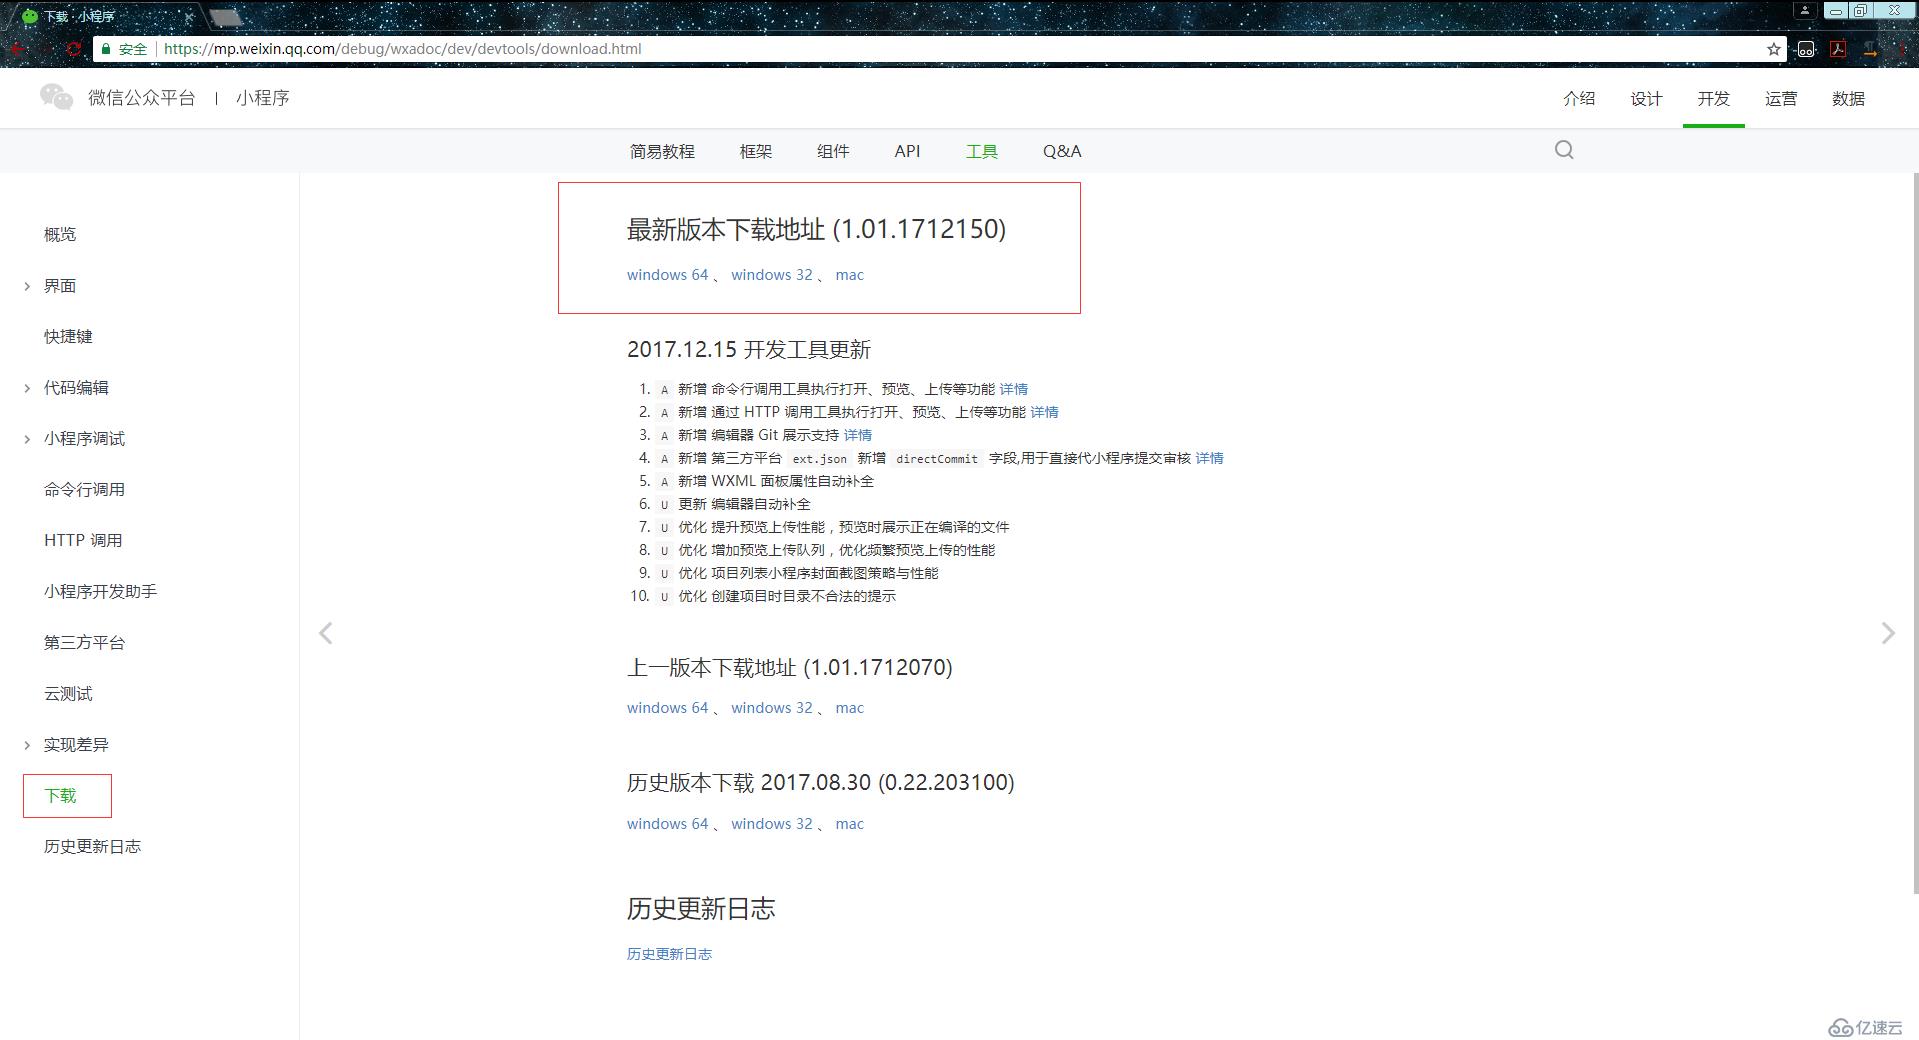Click the 2017.12.15 开发工具更新 heading
Screen dimensions: 1919x1040
[x=749, y=350]
